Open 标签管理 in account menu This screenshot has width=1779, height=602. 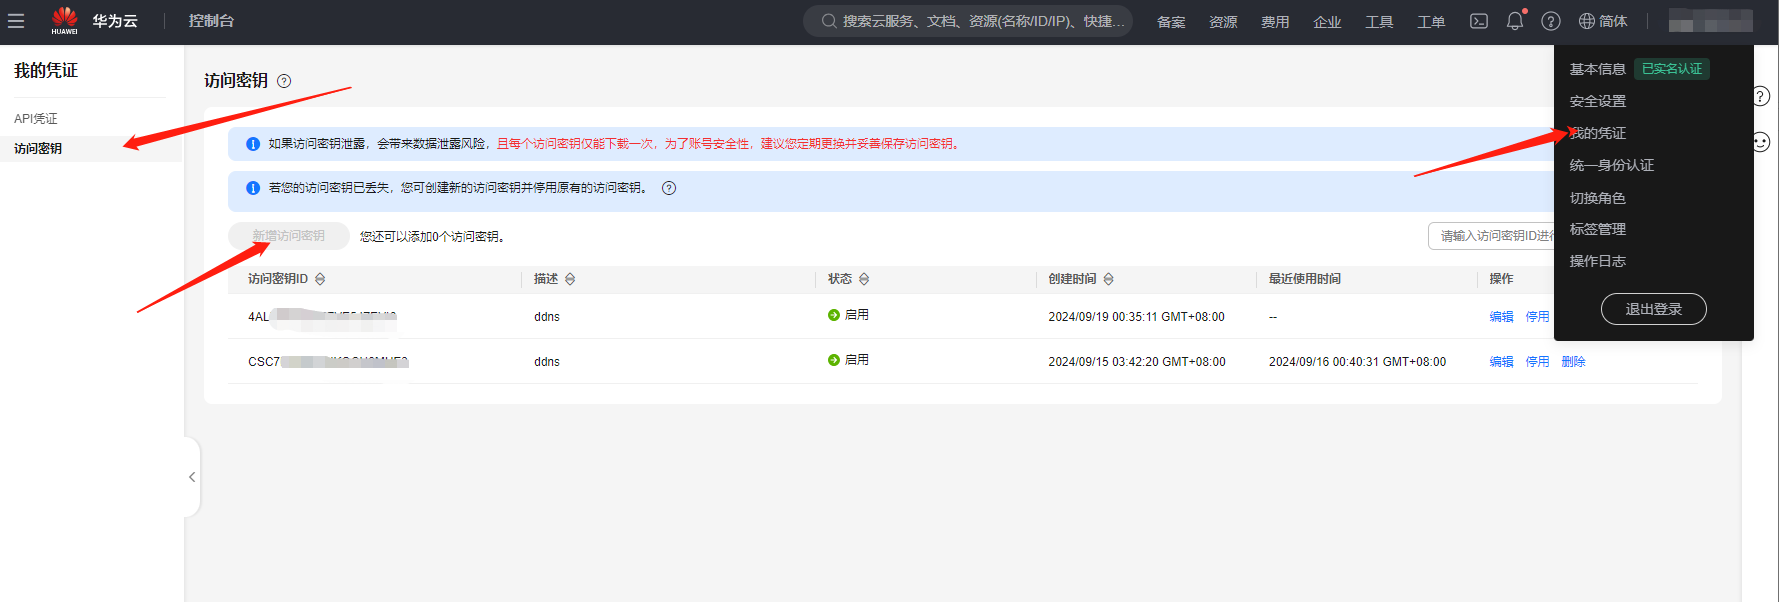[1597, 229]
